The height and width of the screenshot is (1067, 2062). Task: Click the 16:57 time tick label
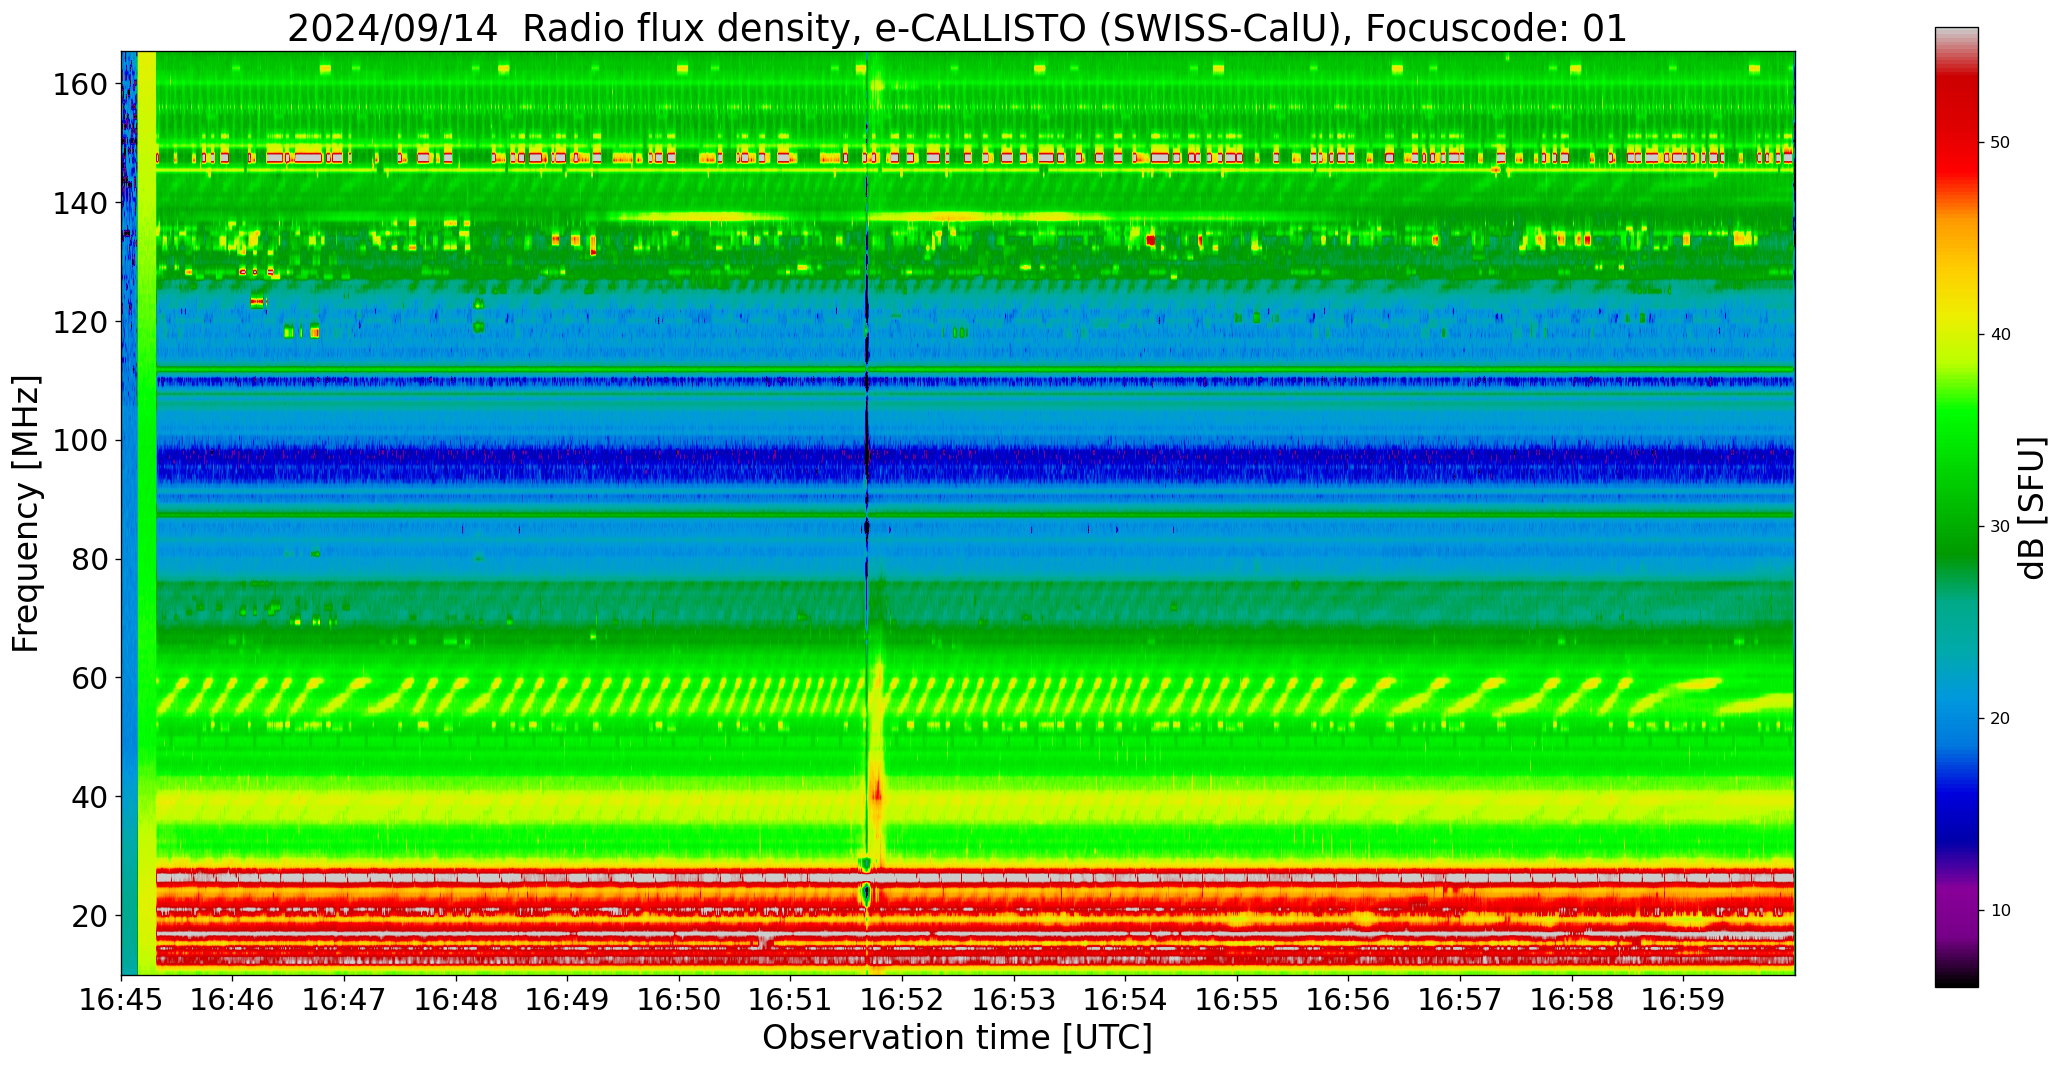tap(1460, 1000)
